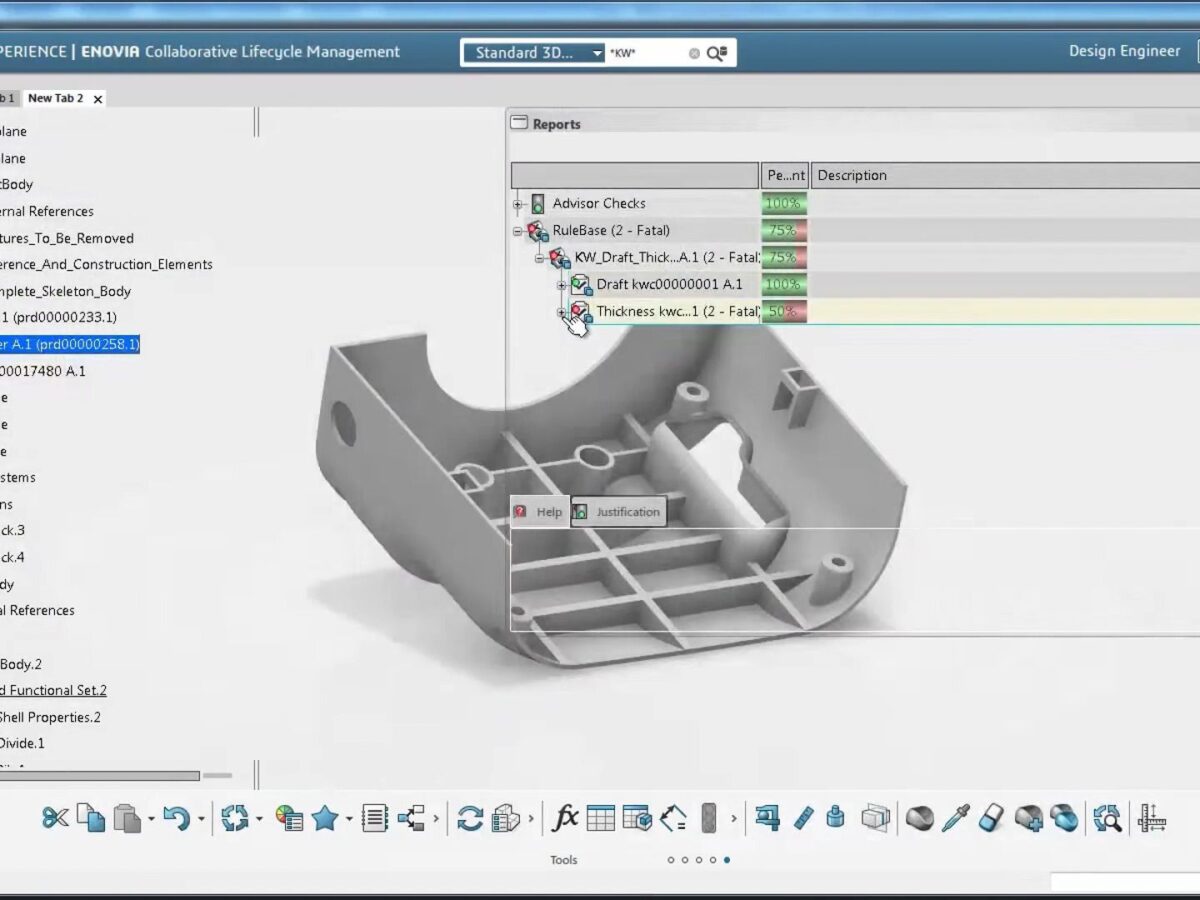
Task: Collapse the KW_Draft_Thick A.1 row
Action: click(540, 258)
